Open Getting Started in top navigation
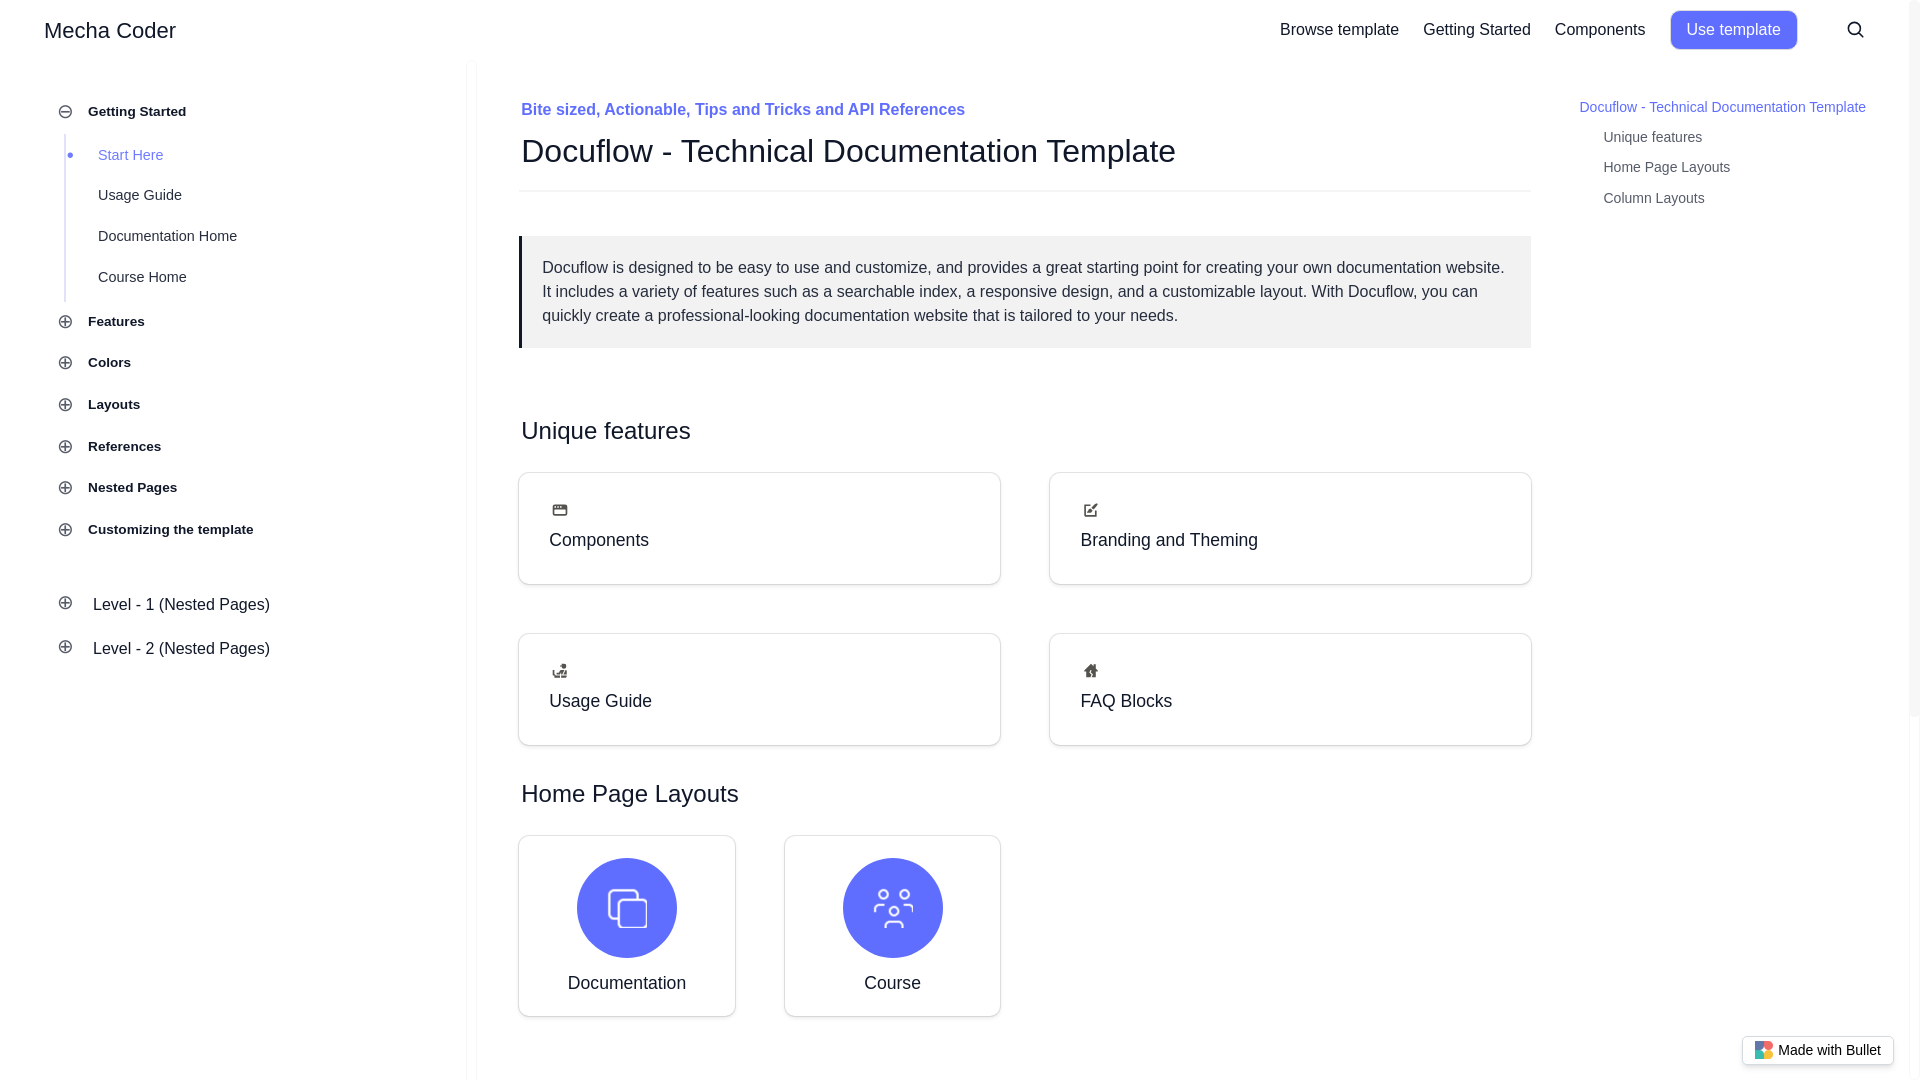This screenshot has height=1080, width=1920. click(1476, 30)
